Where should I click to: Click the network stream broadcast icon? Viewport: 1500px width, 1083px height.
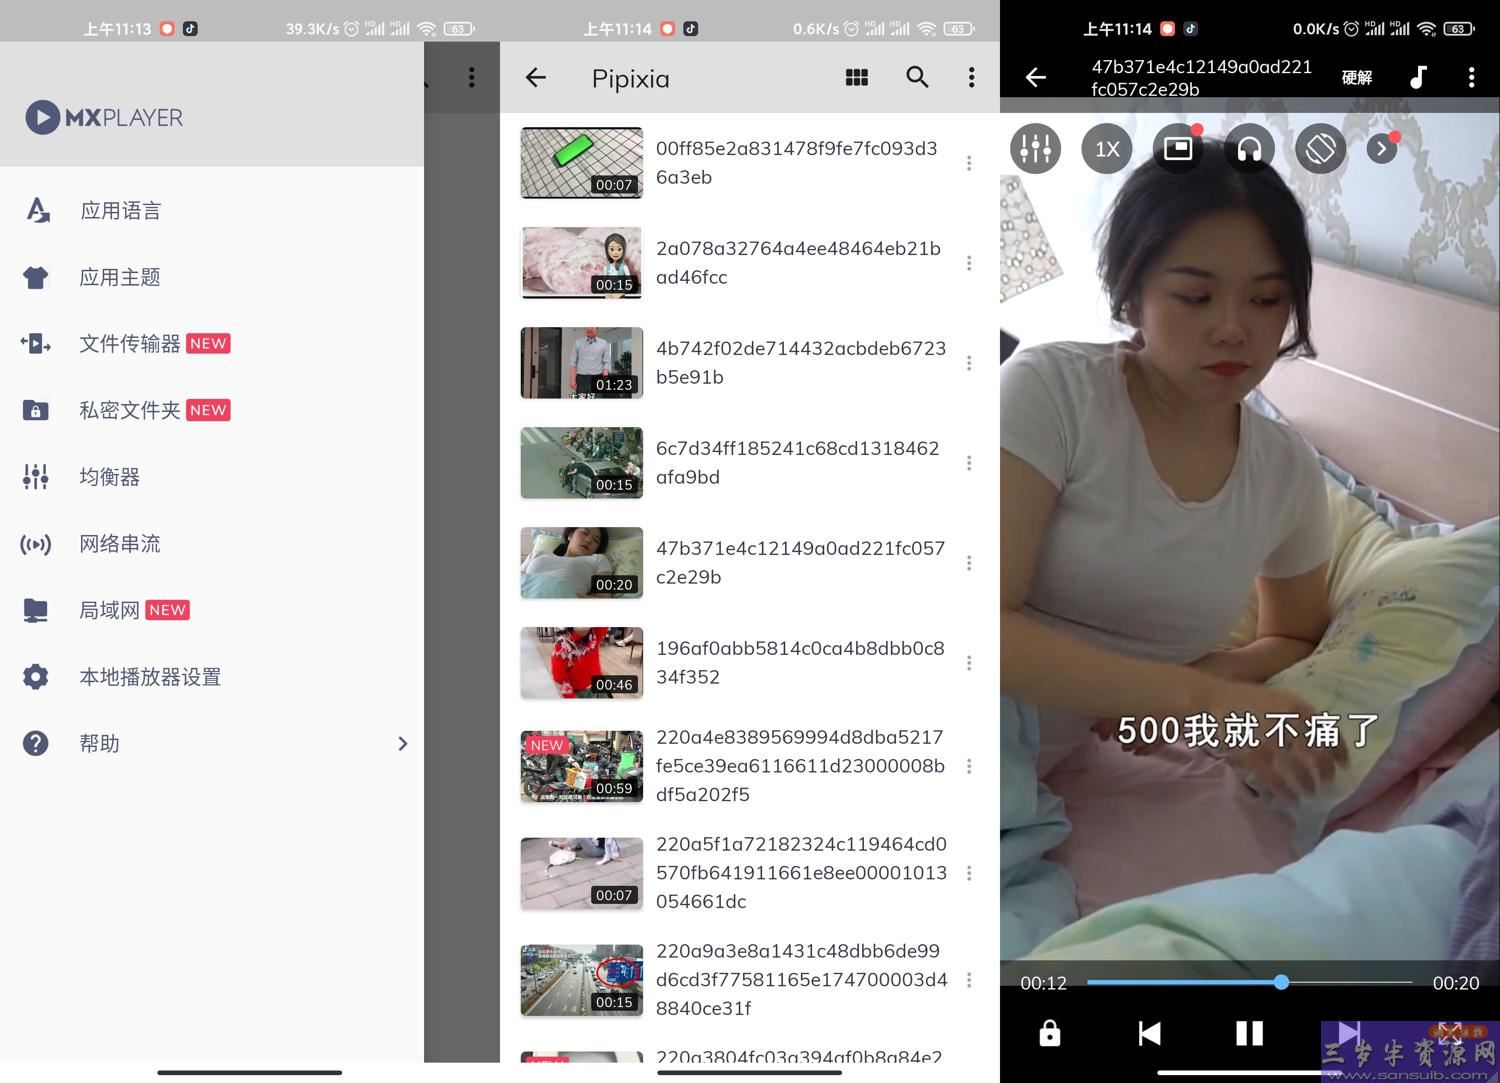click(x=36, y=544)
